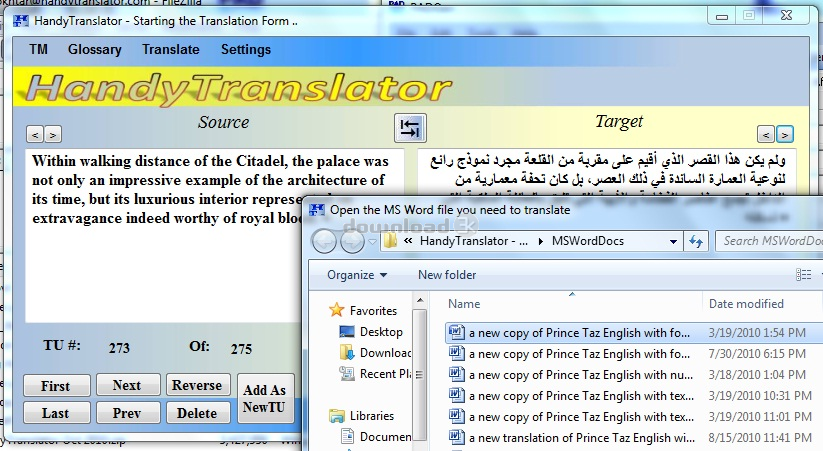Click the Open dialog back arrow

[324, 242]
